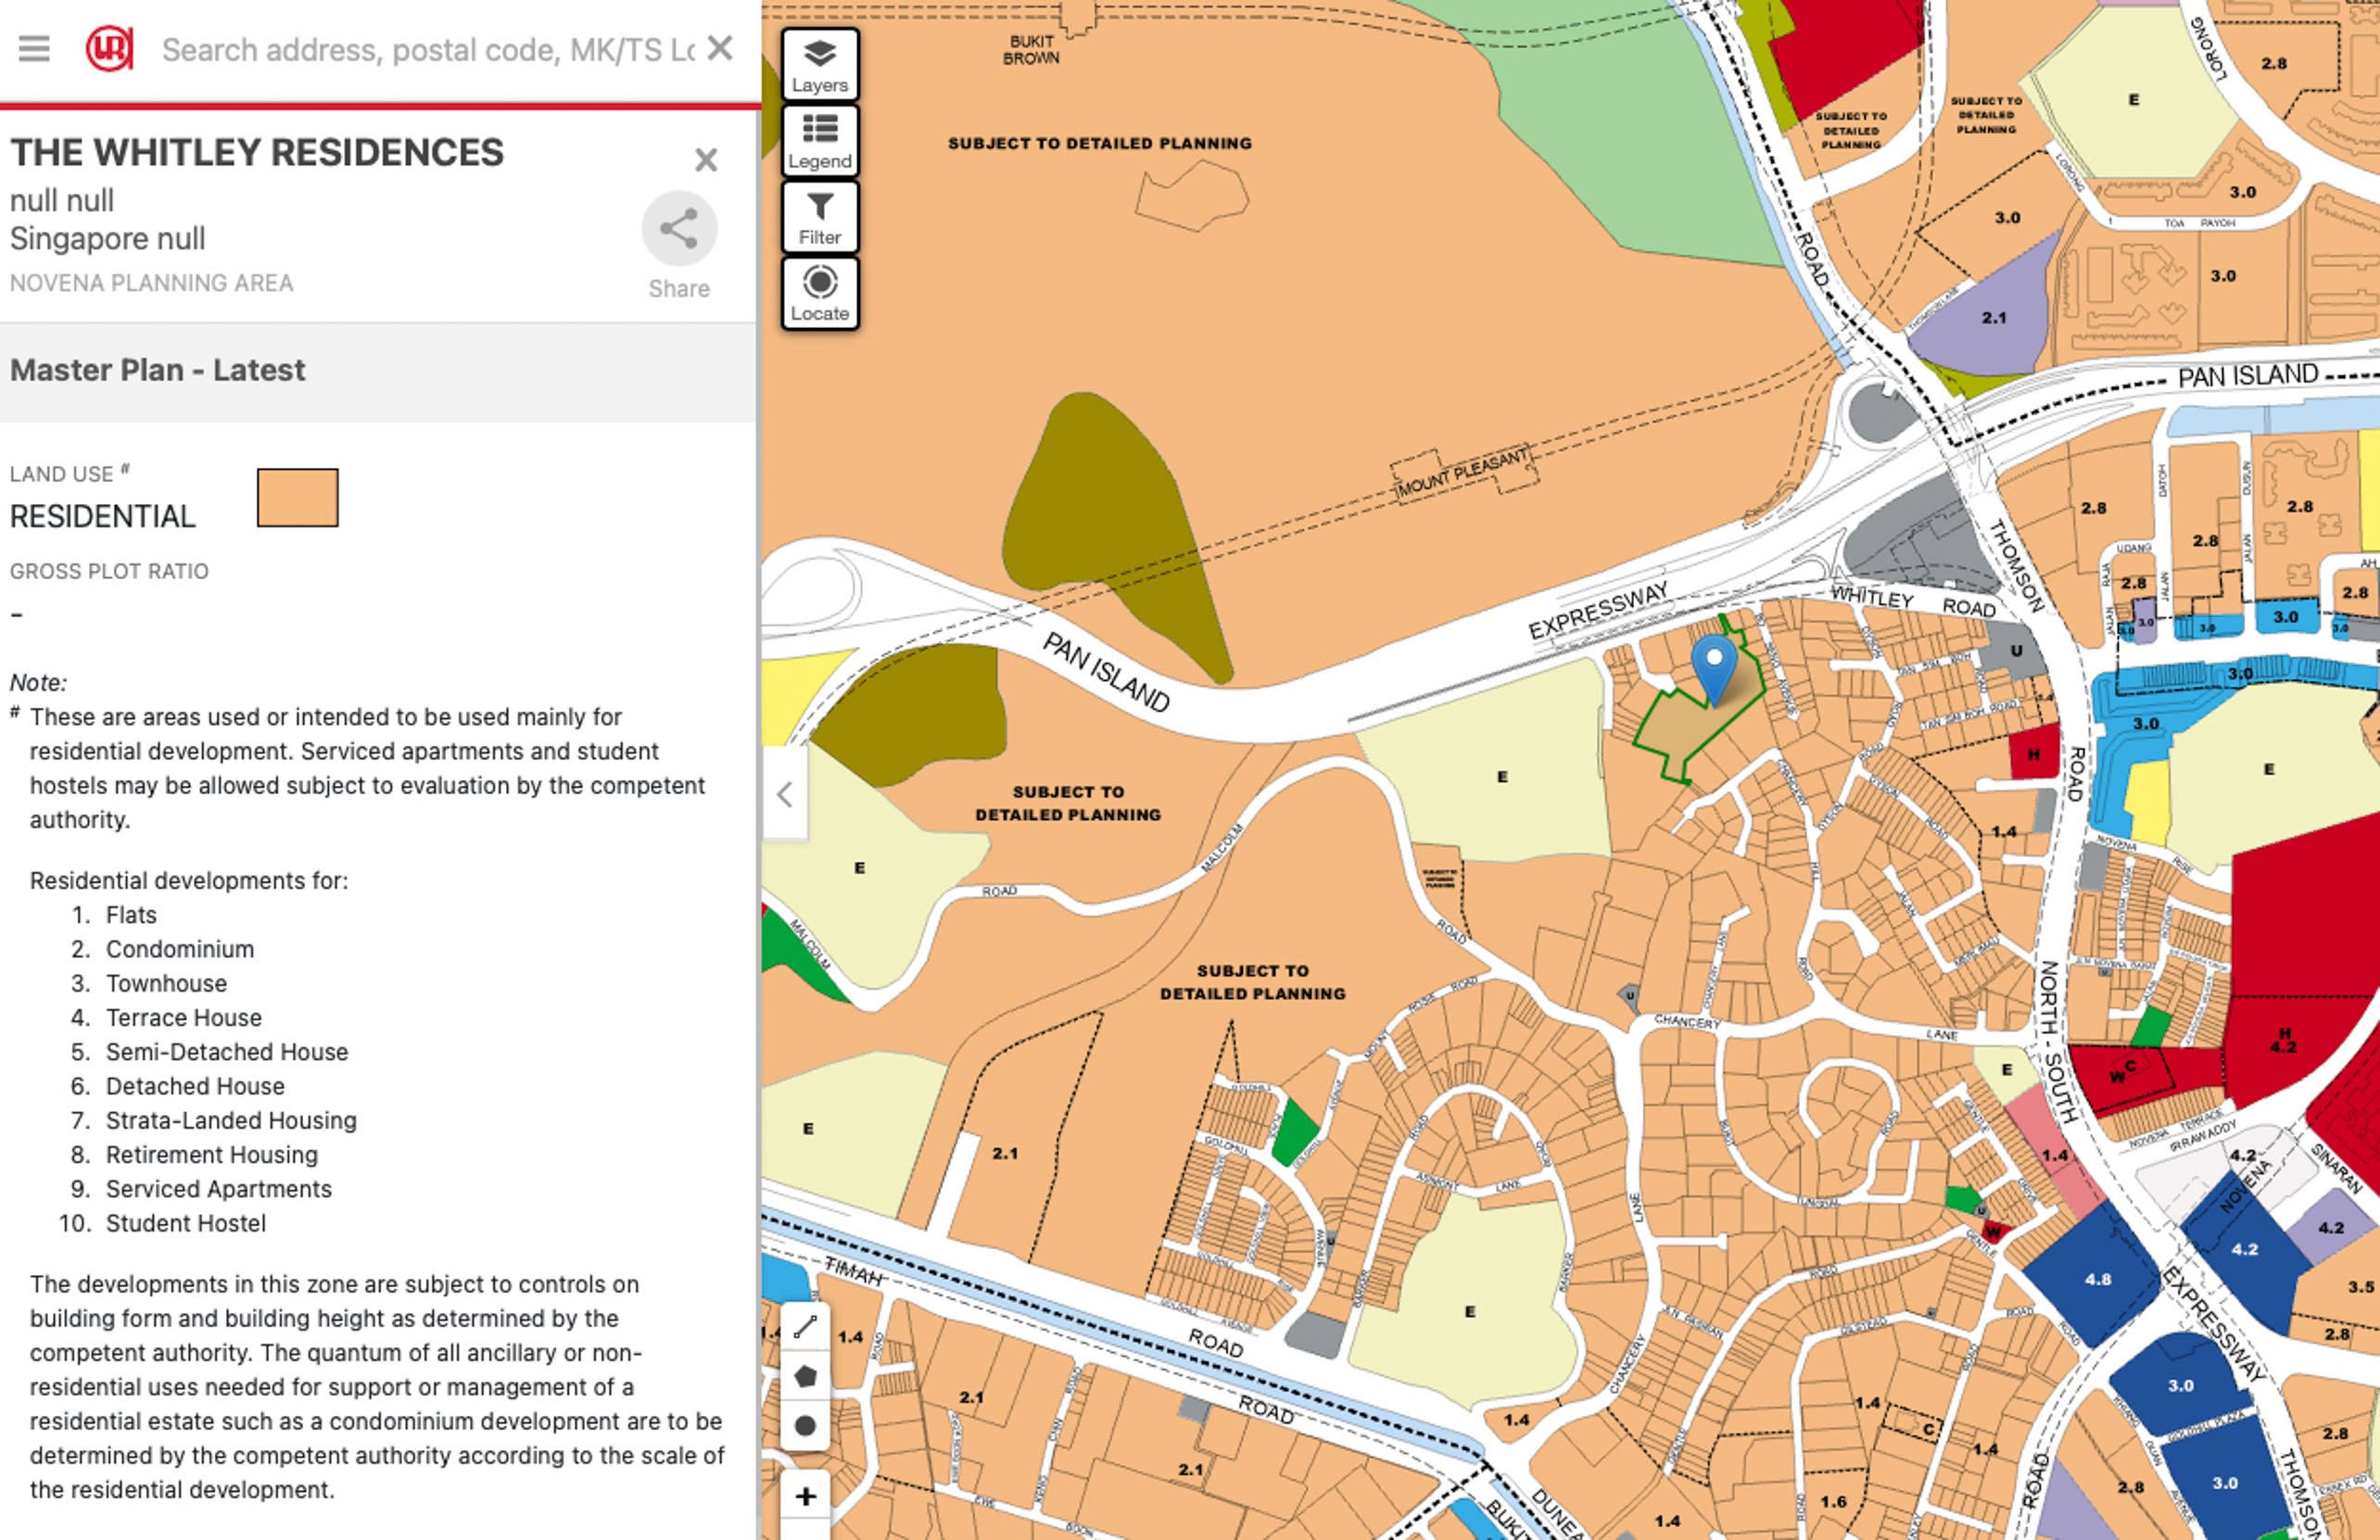Open the hamburger menu
This screenshot has height=1540, width=2380.
pos(34,49)
